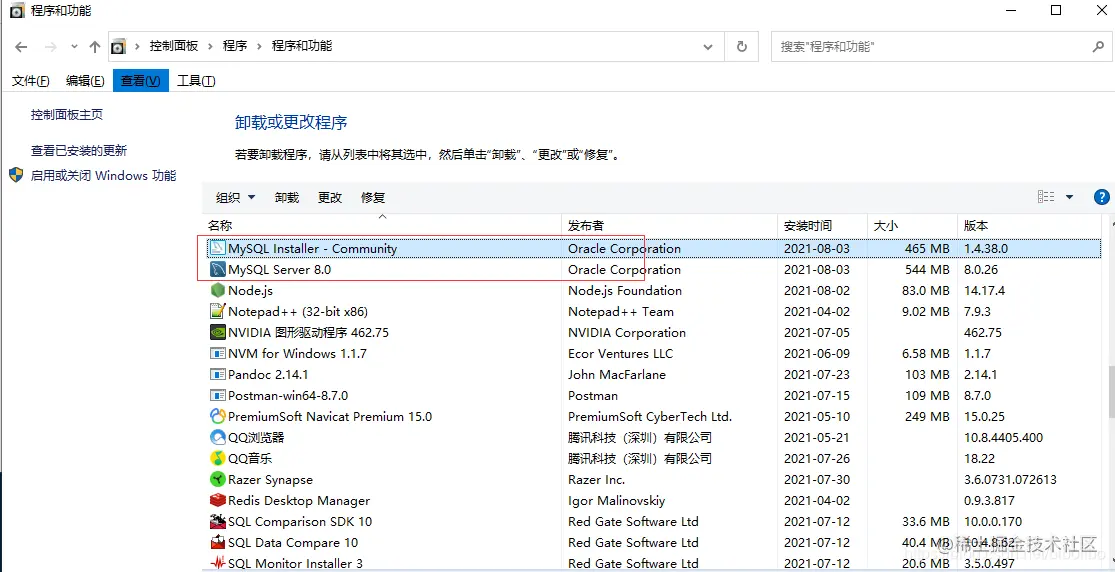Sort by the 名称 column header
The width and height of the screenshot is (1115, 572).
382,226
